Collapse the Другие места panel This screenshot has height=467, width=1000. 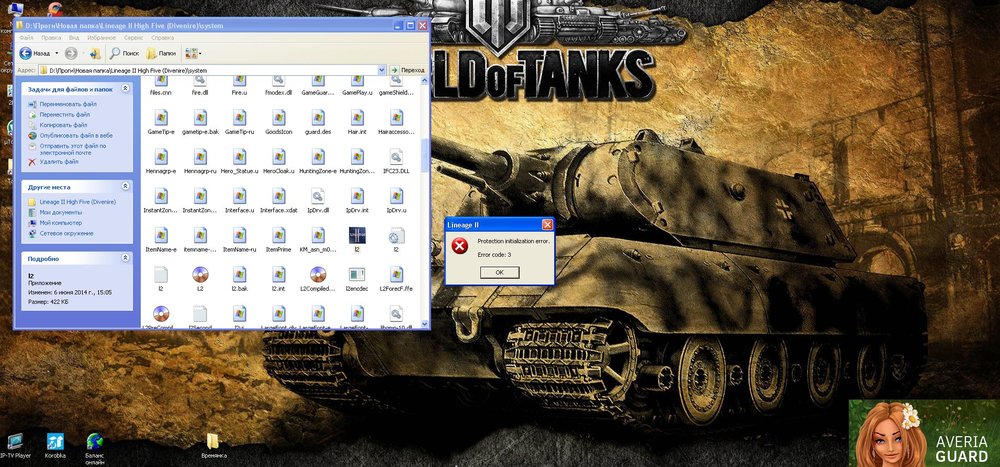tap(126, 186)
